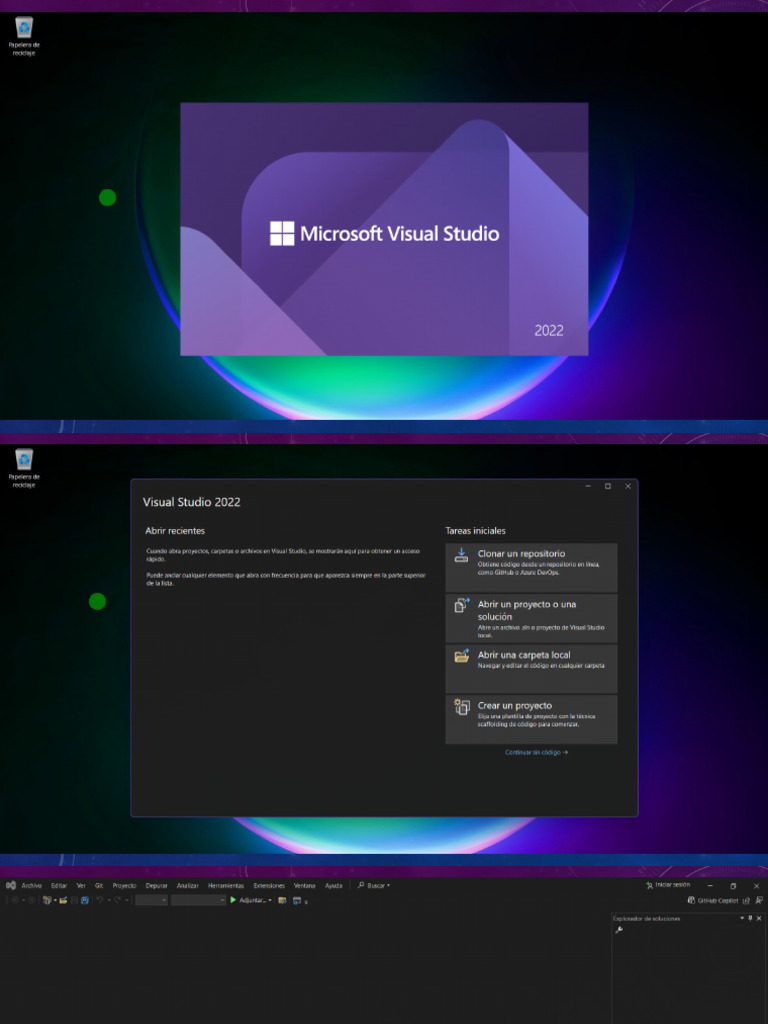Click the Buscar search box
Screen dimensions: 768x1024
[x=374, y=886]
